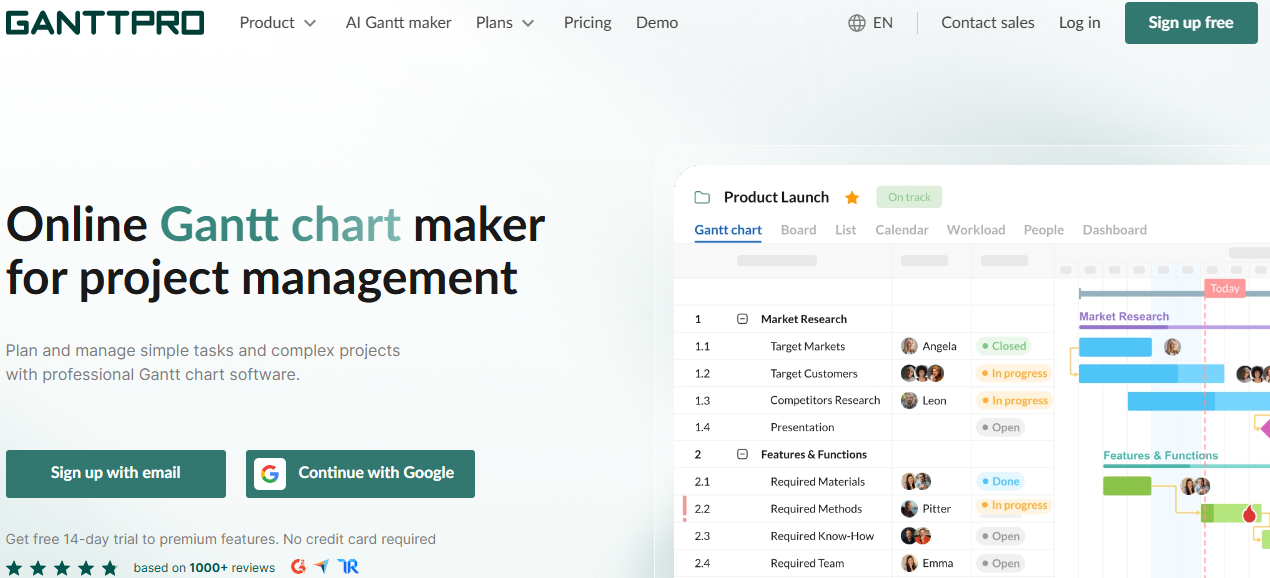Viewport: 1270px width, 578px height.
Task: Click the Presentation task name
Action: pos(802,427)
